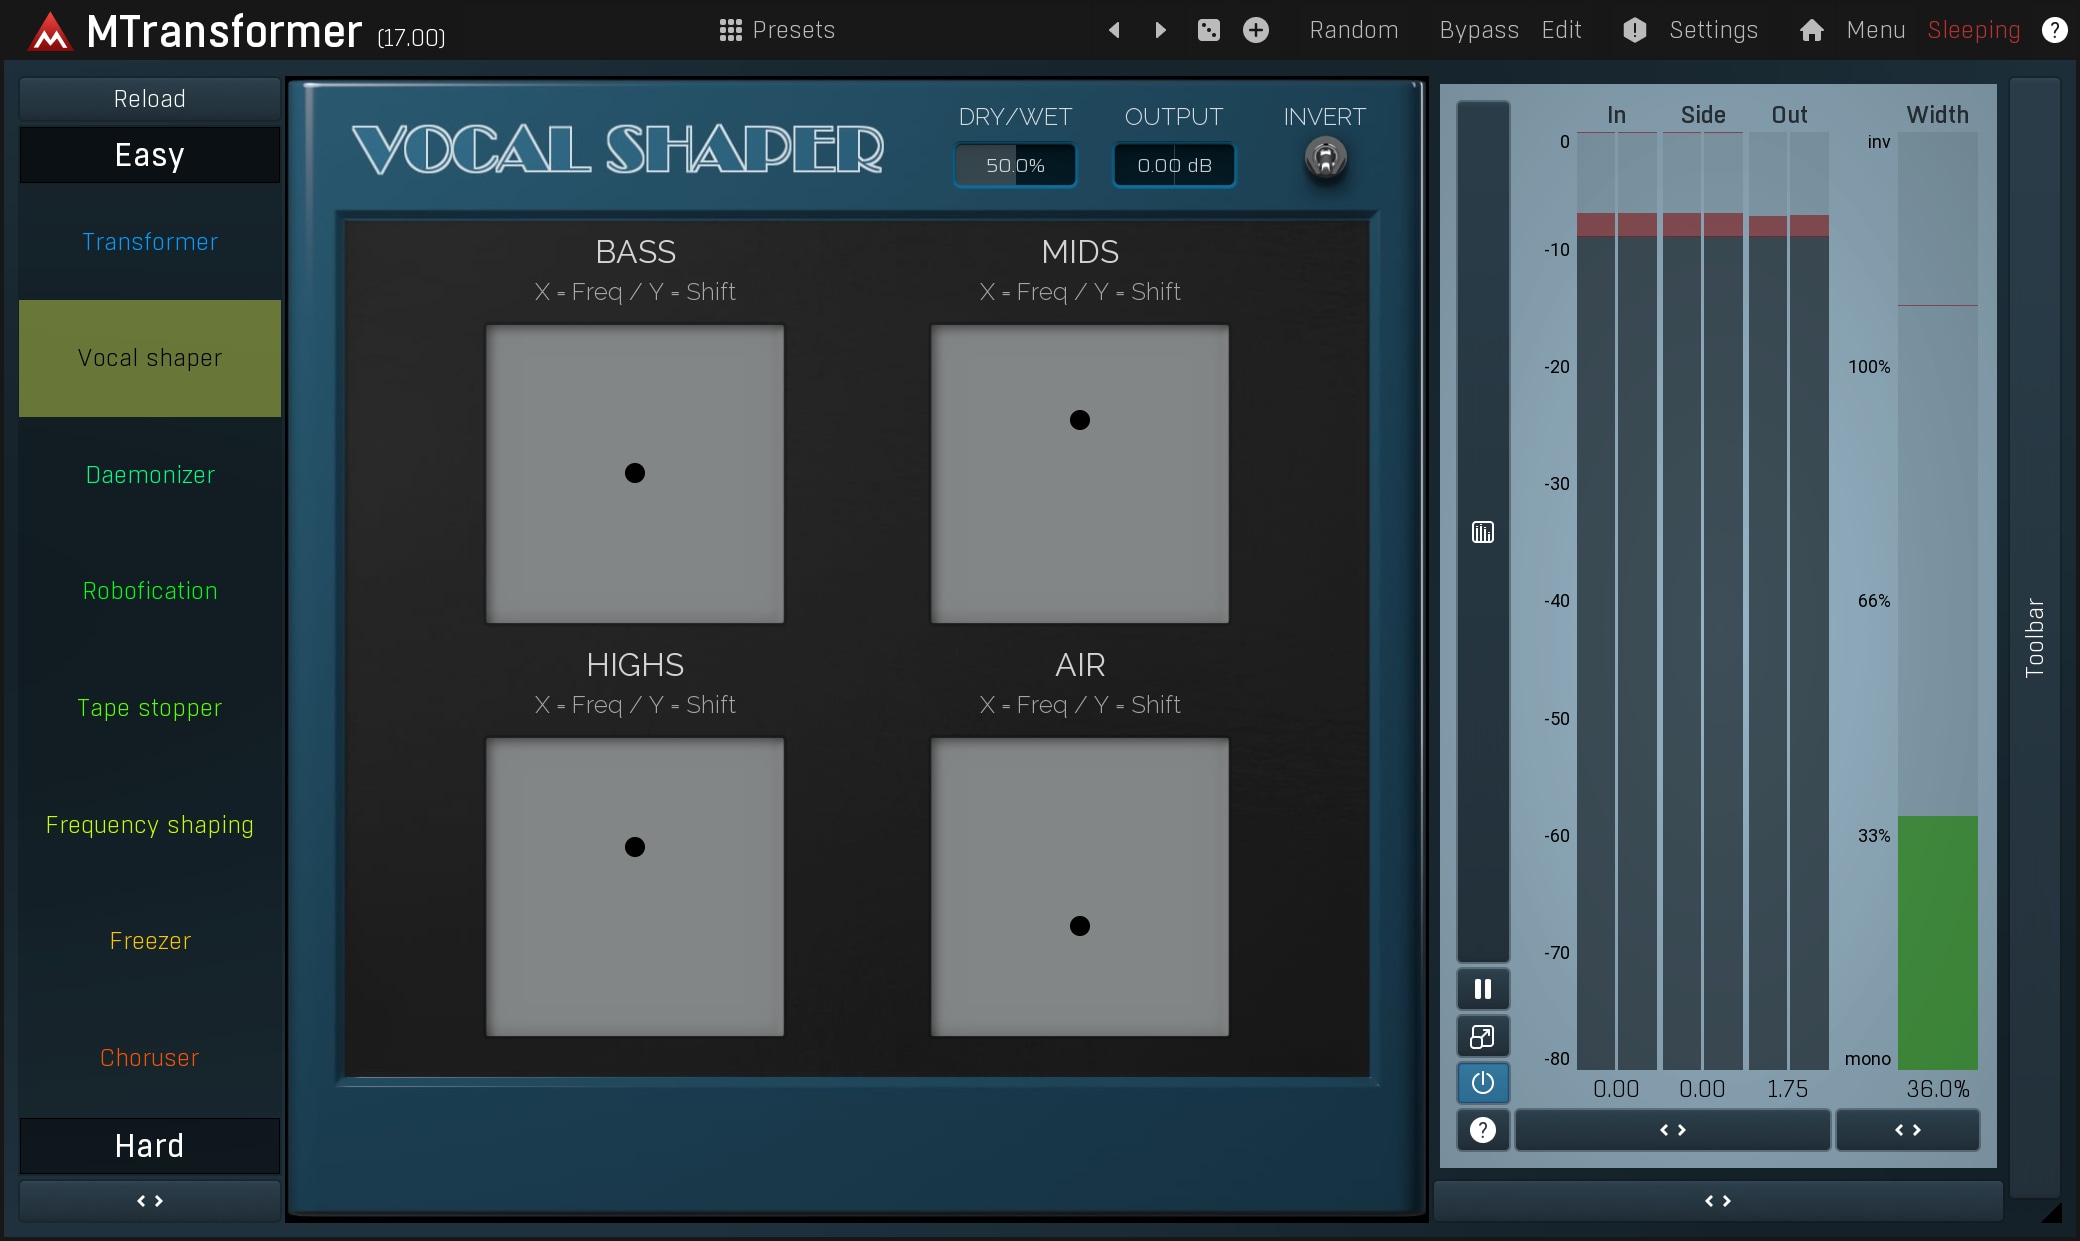Screen dimensions: 2080x1241
Task: Click the meter display mode icon
Action: pos(1482,532)
